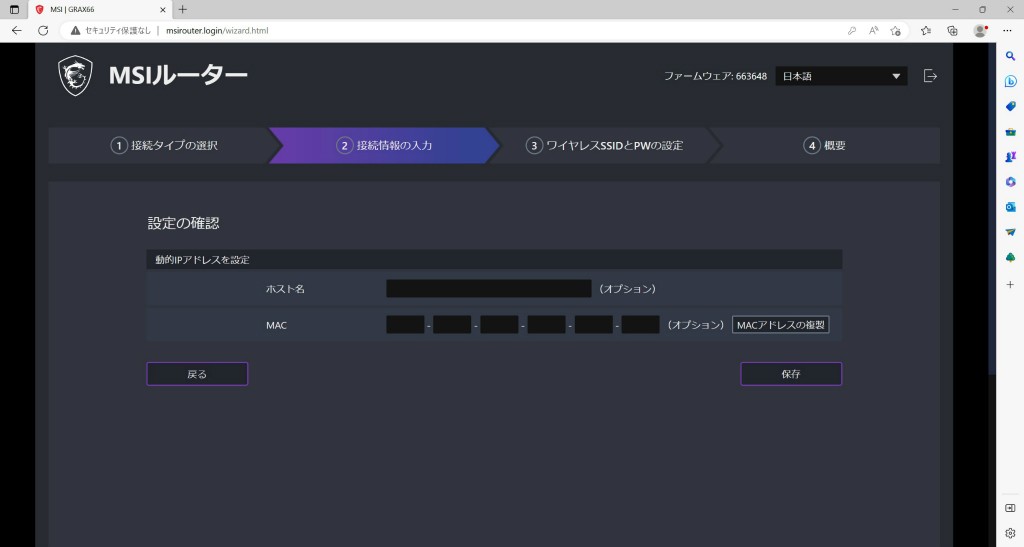Screen dimensions: 1024x547
Task: Add this page to favorites star
Action: (896, 30)
